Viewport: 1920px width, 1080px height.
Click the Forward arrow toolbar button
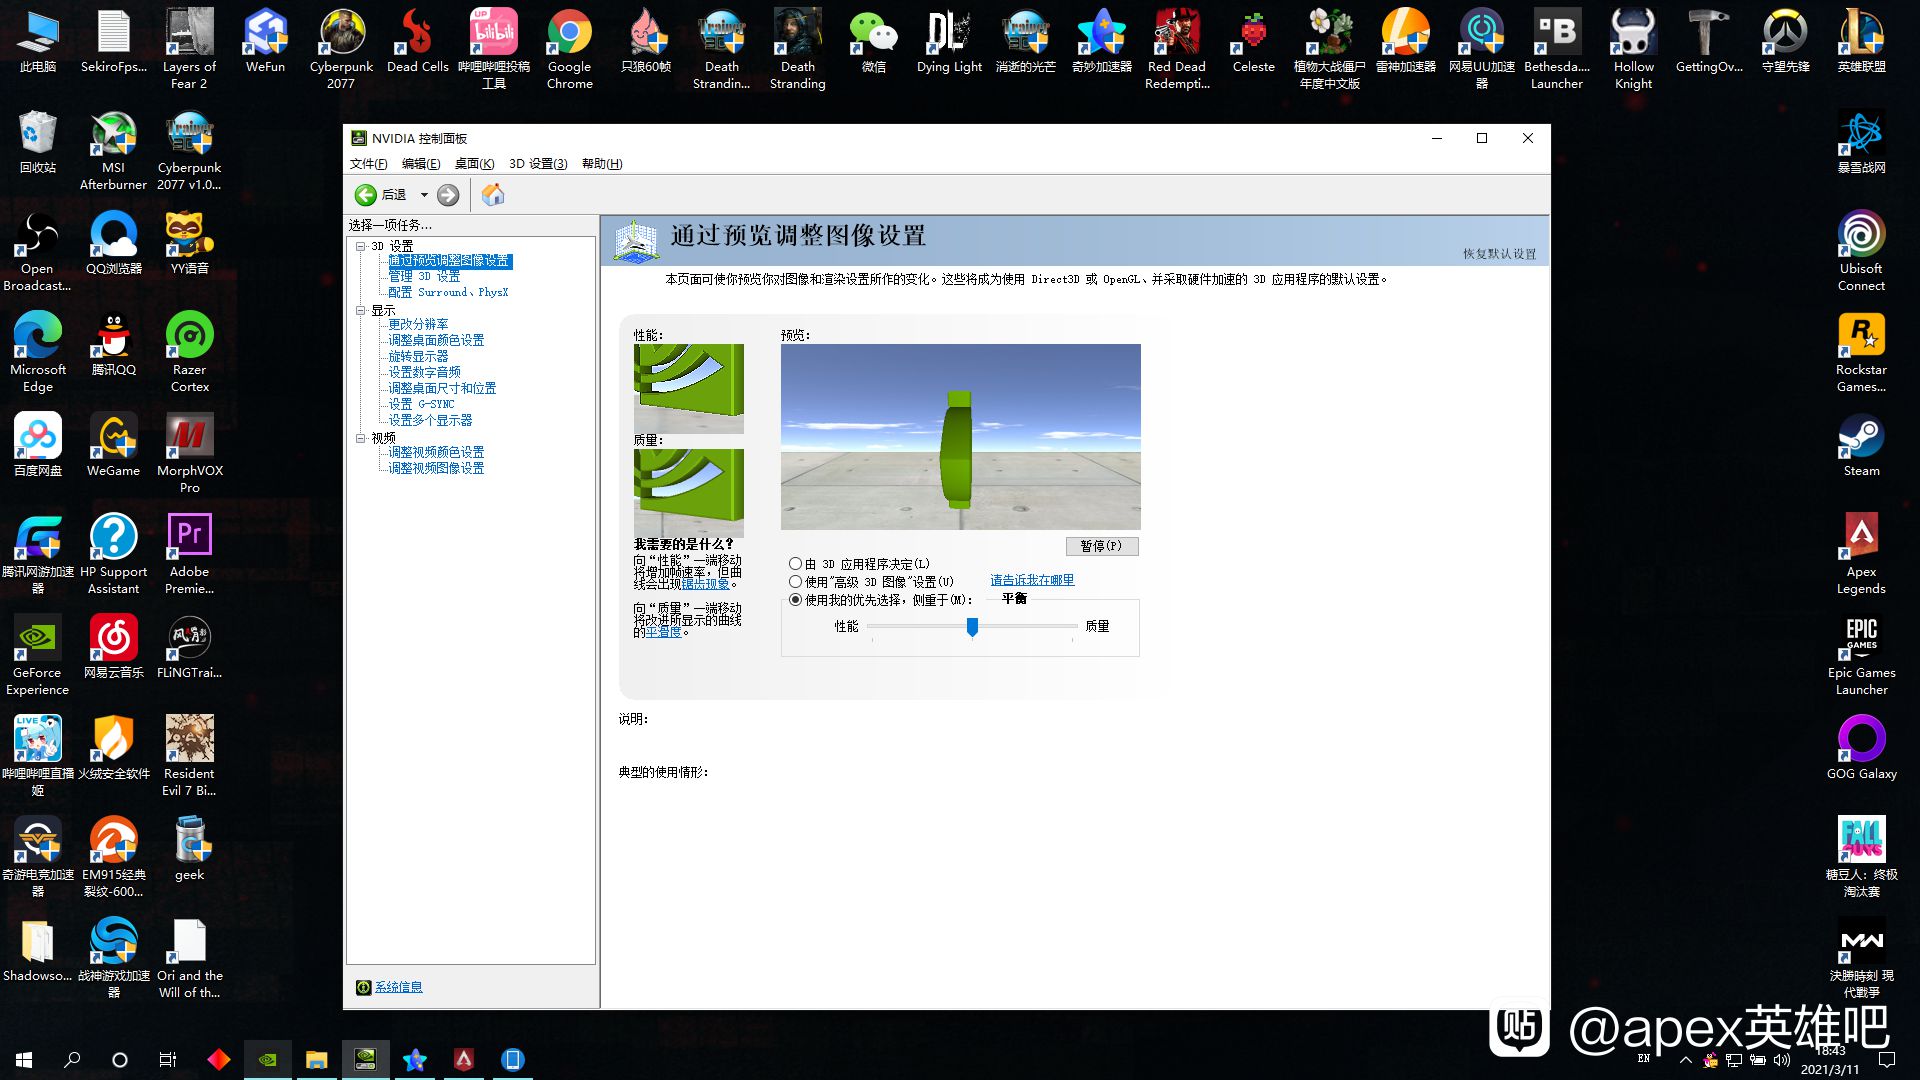point(448,195)
